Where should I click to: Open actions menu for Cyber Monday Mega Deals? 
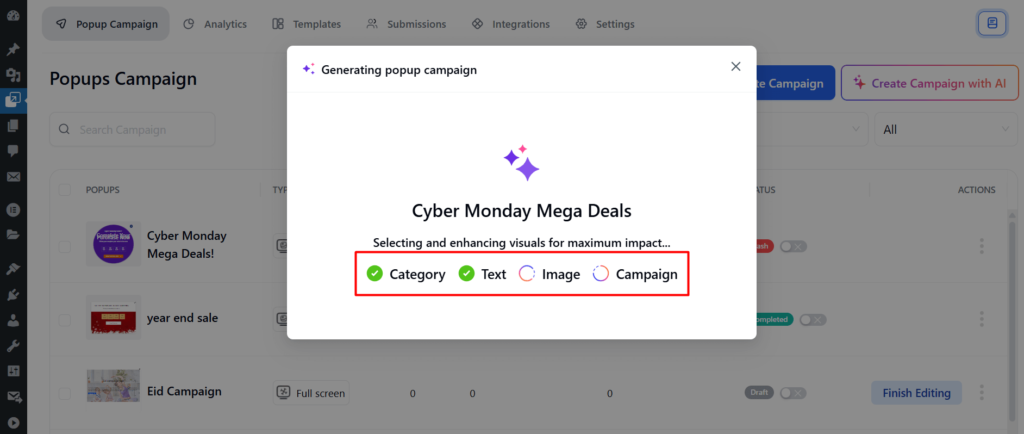(981, 246)
